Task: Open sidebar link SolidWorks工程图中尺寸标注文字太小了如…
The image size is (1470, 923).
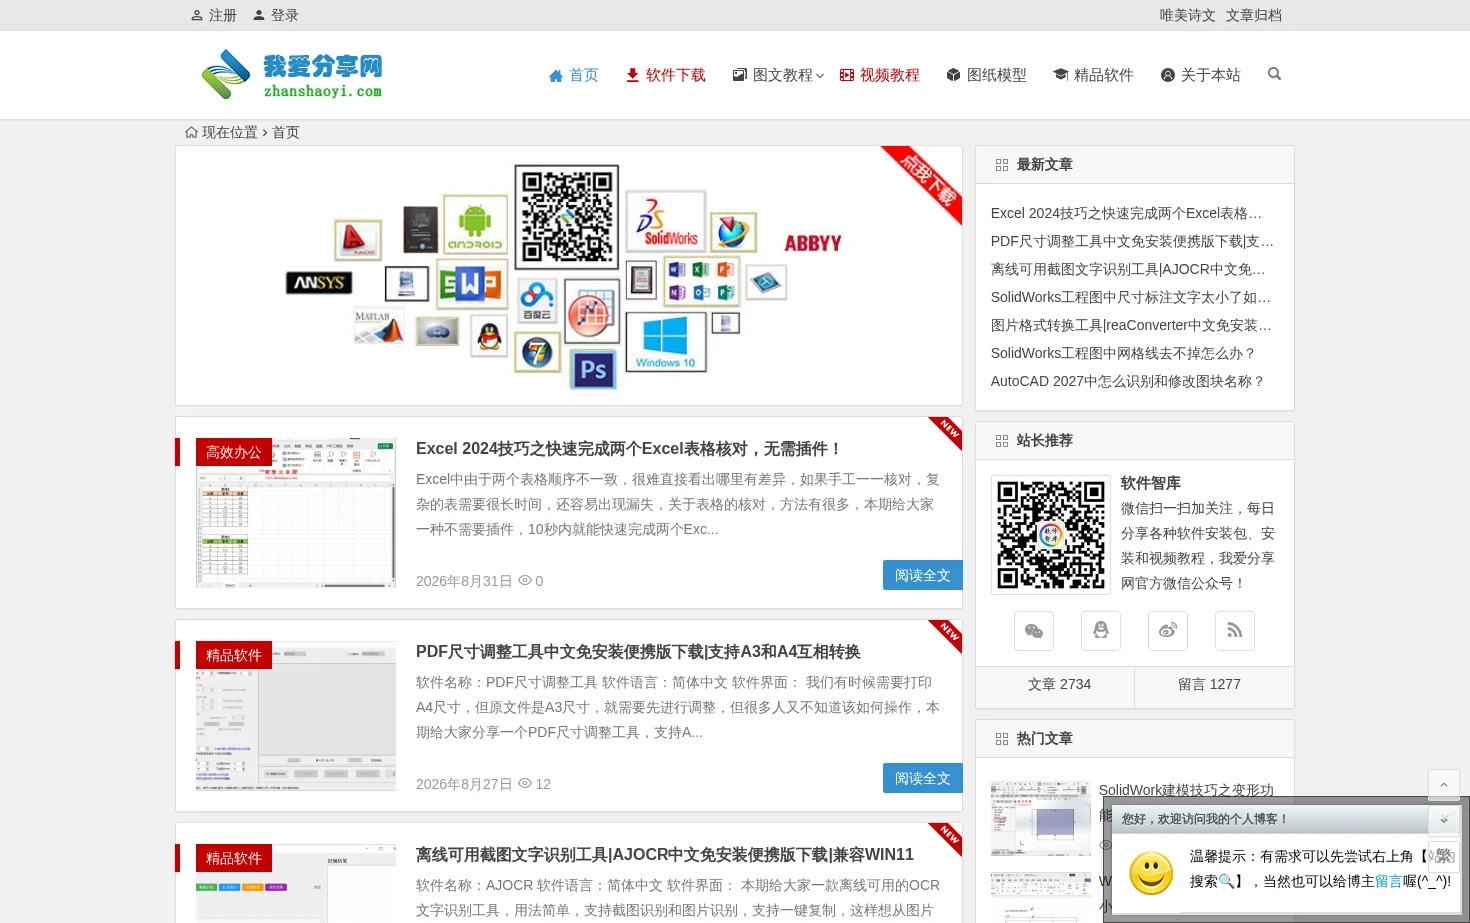Action: [1131, 297]
